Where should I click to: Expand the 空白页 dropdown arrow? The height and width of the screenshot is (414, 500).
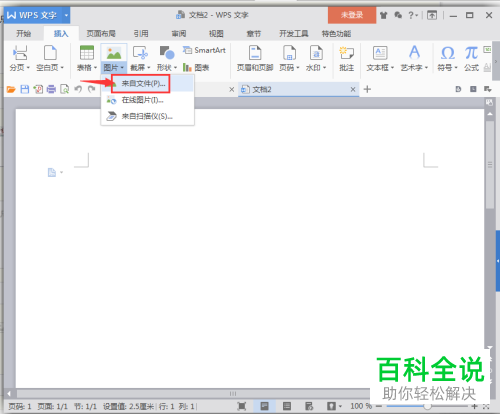click(62, 68)
